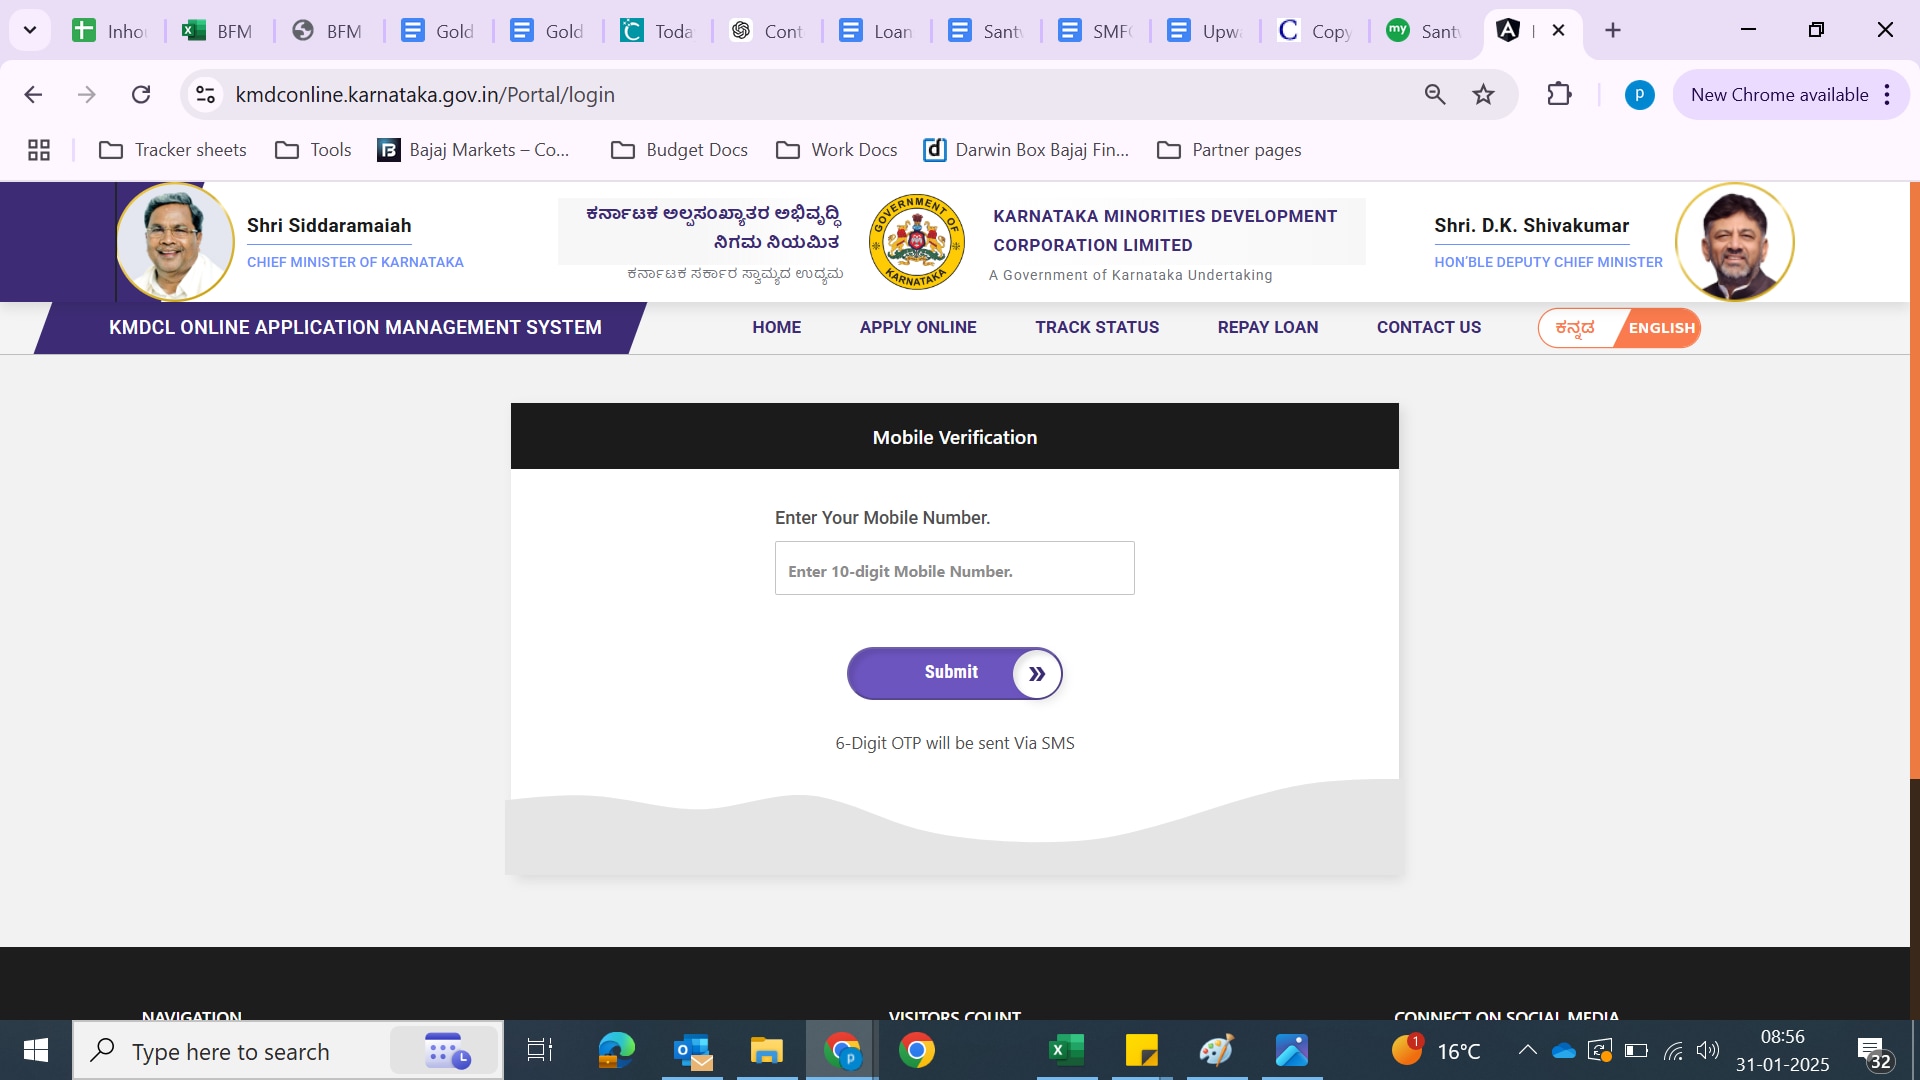The width and height of the screenshot is (1920, 1080).
Task: Switch language to English
Action: click(1661, 328)
